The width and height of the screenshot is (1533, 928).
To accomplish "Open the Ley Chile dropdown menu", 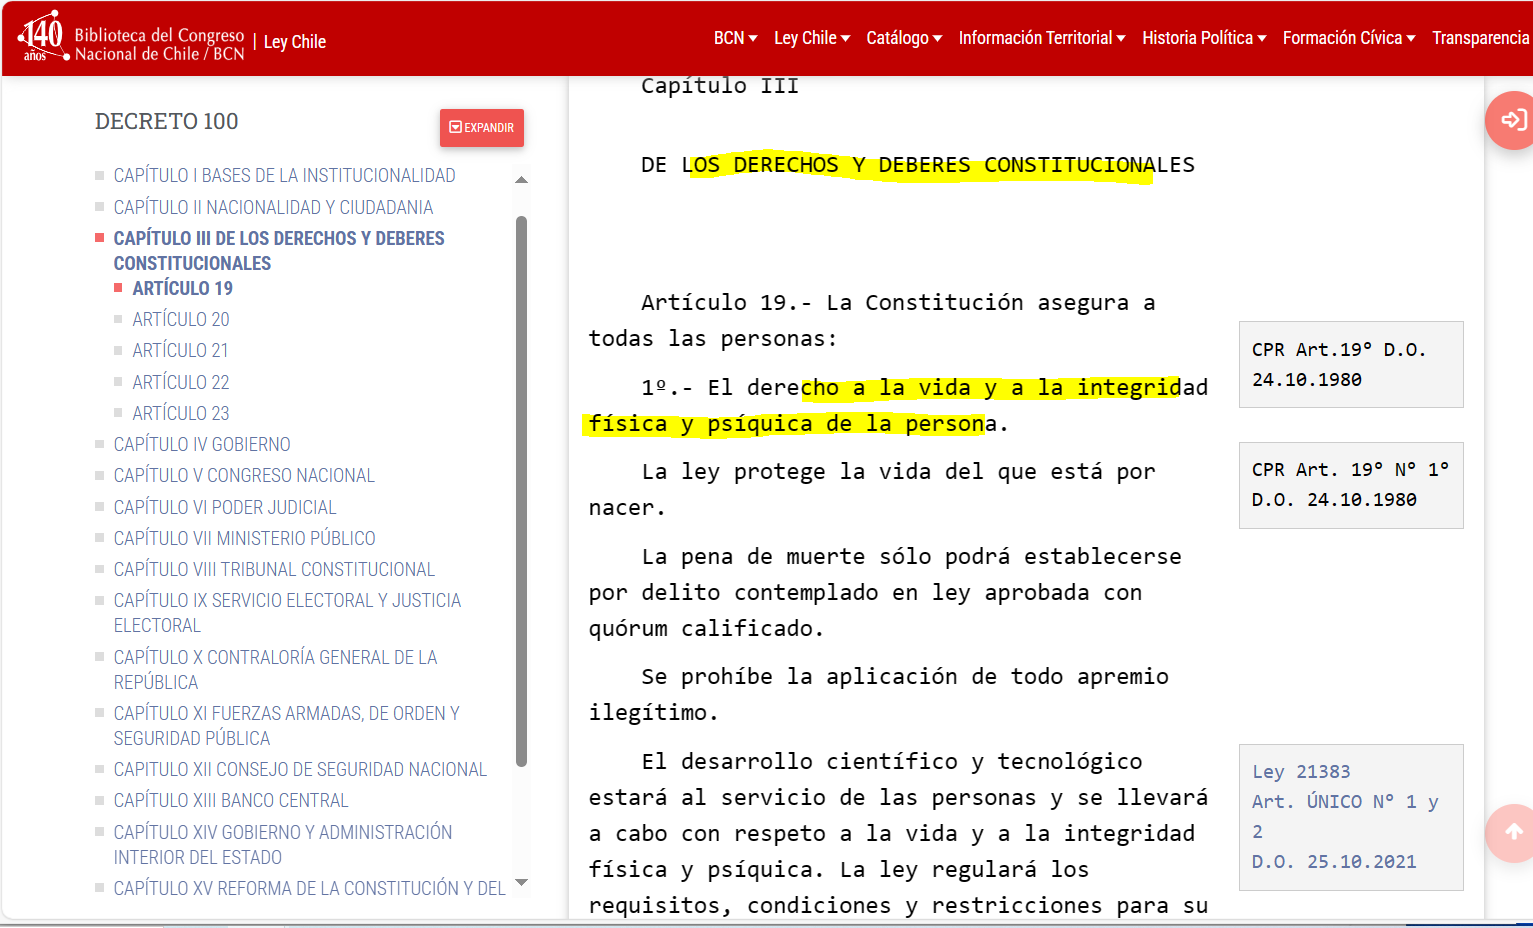I will [x=812, y=38].
